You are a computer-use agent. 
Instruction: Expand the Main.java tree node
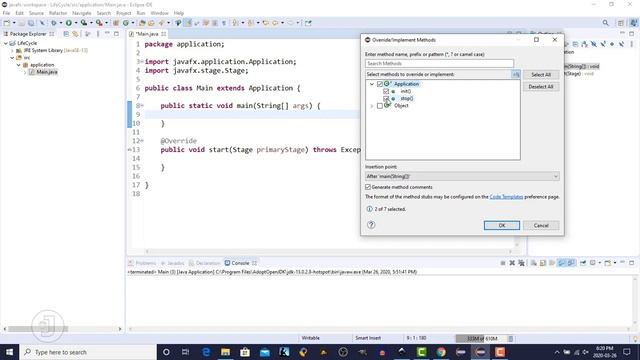tap(25, 72)
